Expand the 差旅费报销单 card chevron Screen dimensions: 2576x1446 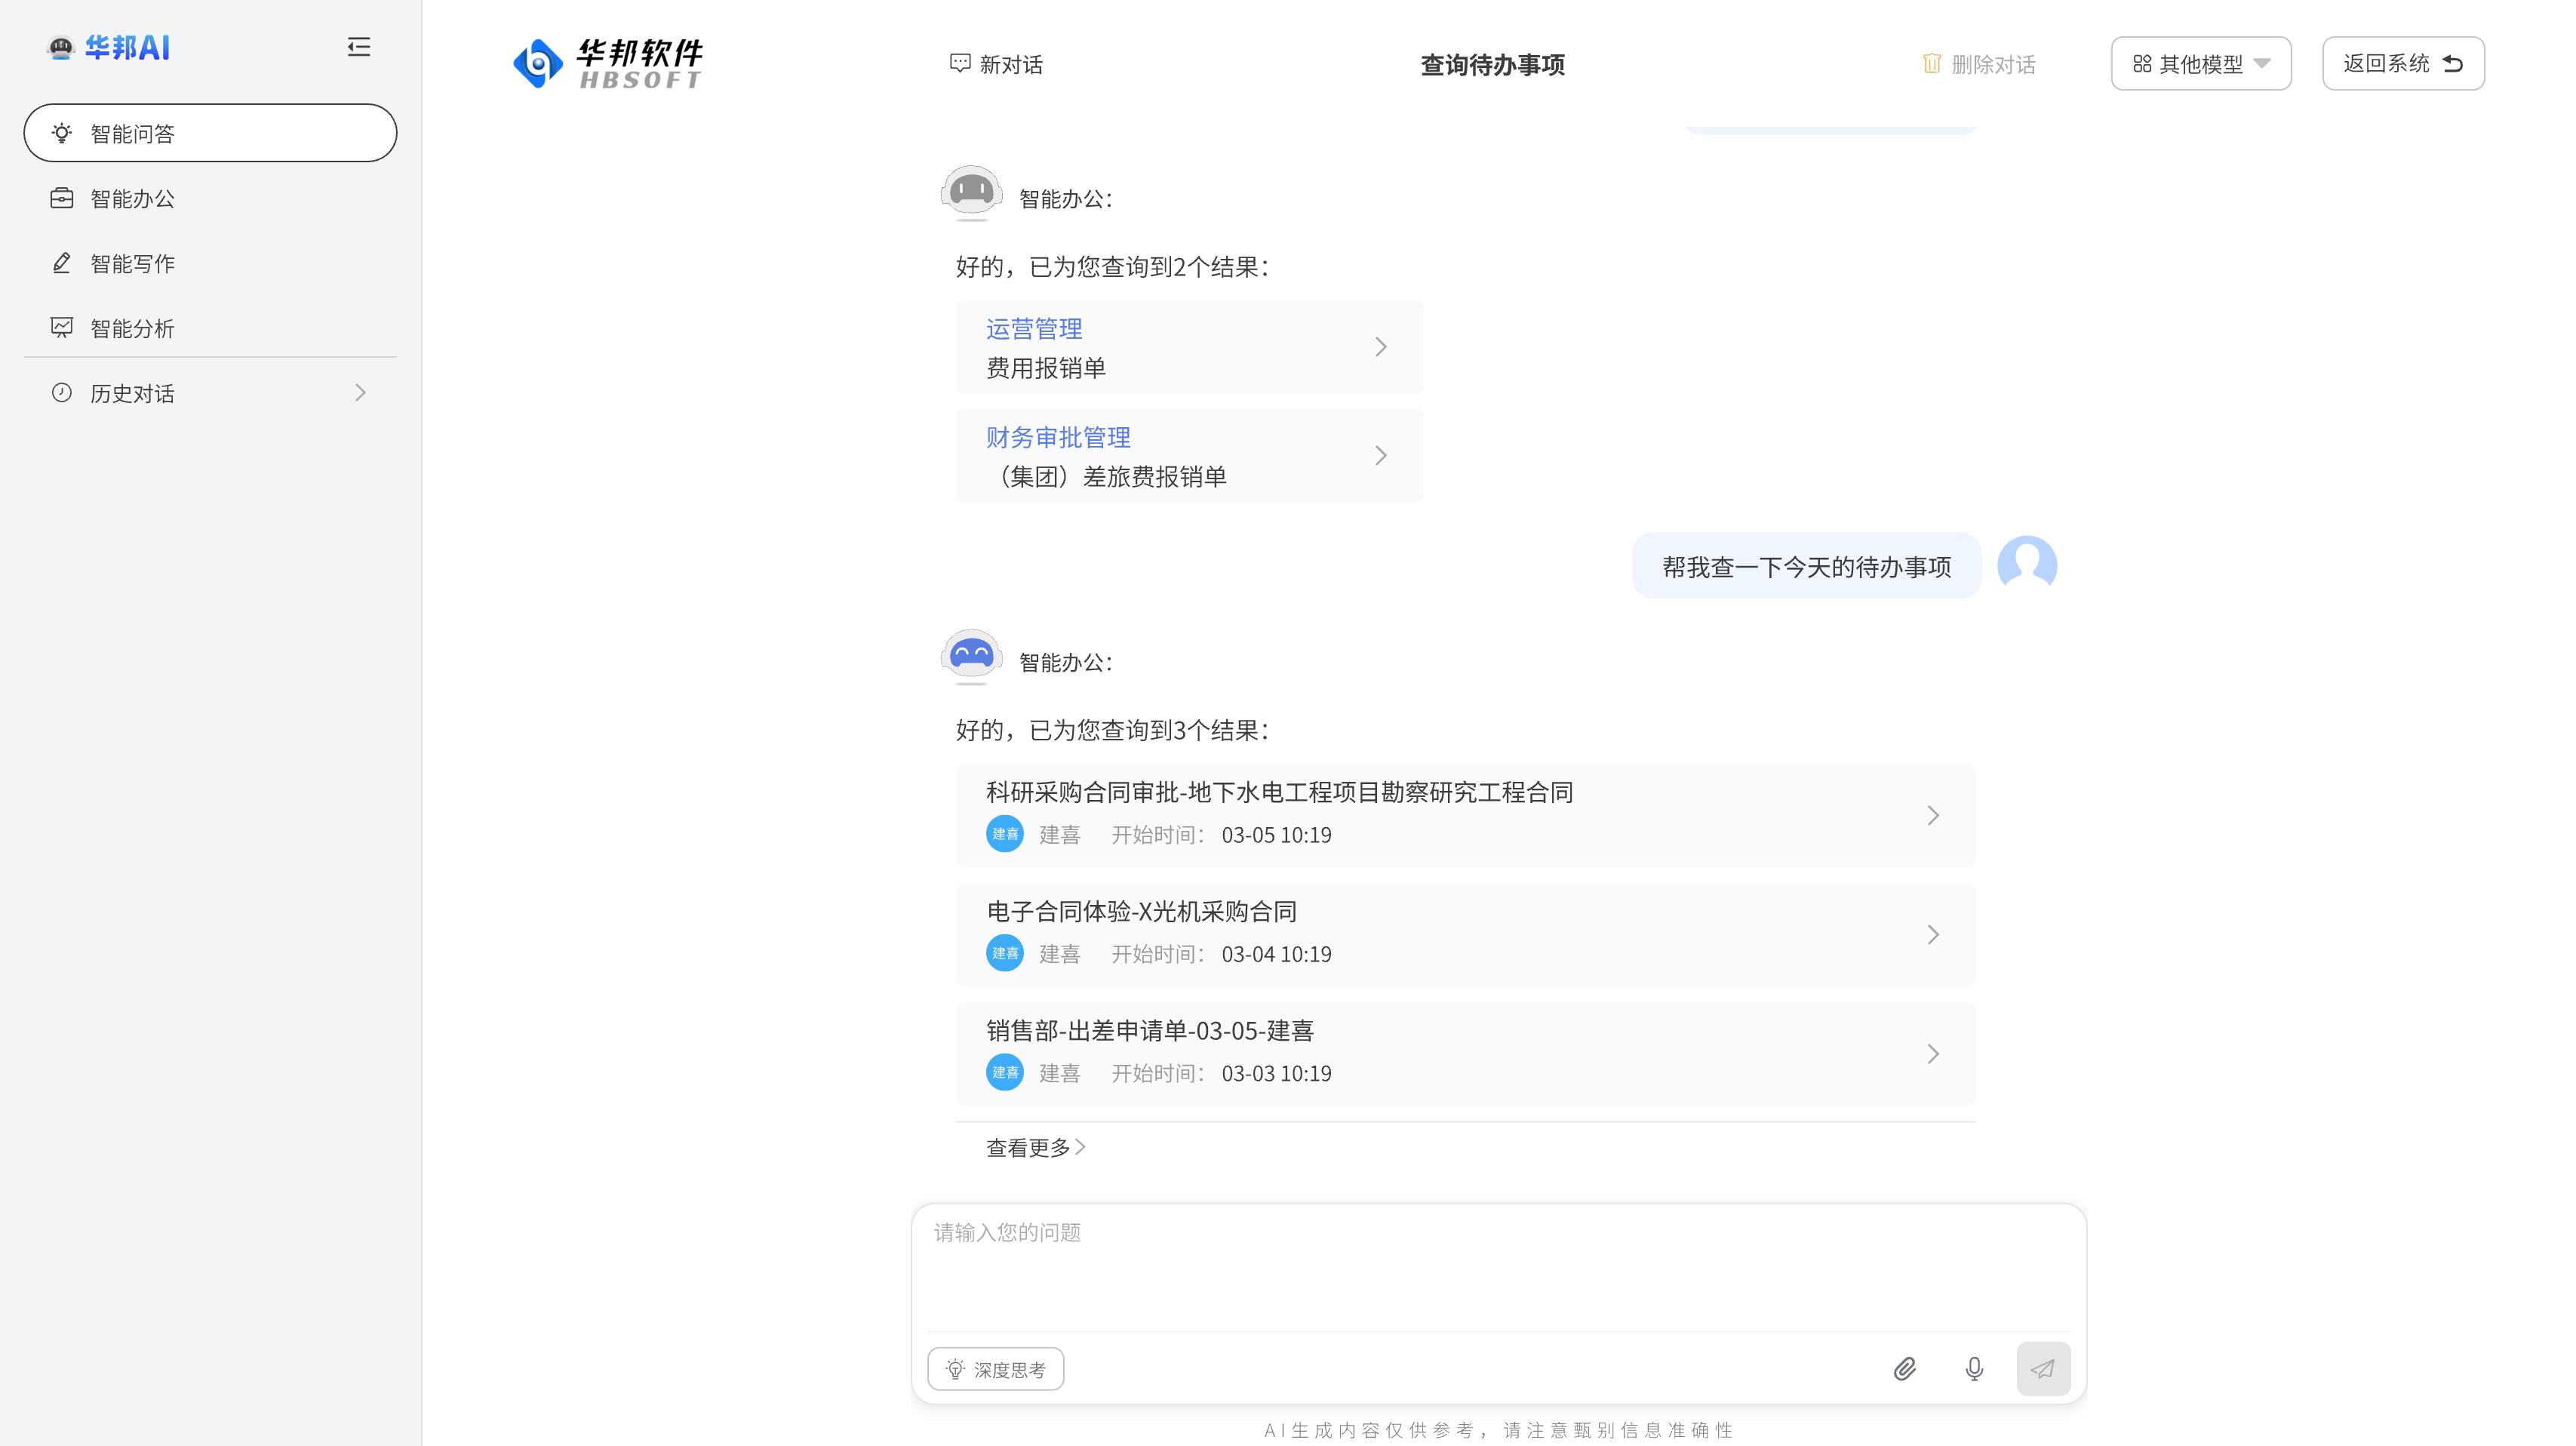click(x=1381, y=456)
